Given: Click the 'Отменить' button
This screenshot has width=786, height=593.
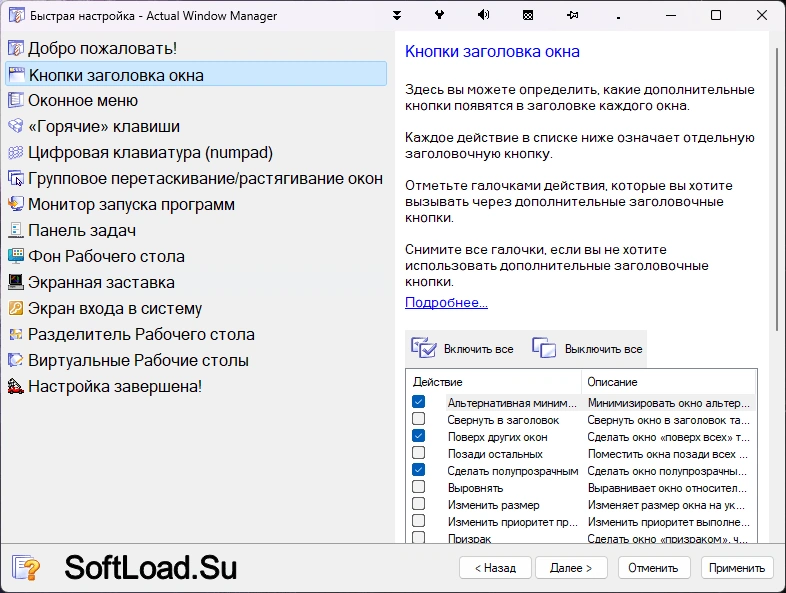Looking at the screenshot, I should pyautogui.click(x=654, y=568).
